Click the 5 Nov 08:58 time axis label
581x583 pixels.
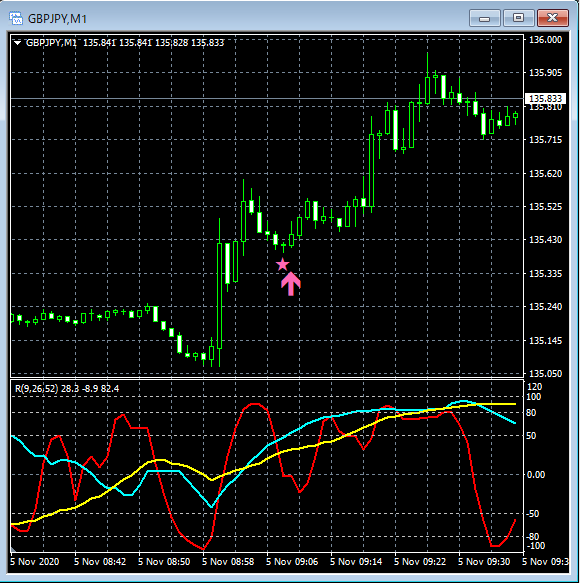228,561
